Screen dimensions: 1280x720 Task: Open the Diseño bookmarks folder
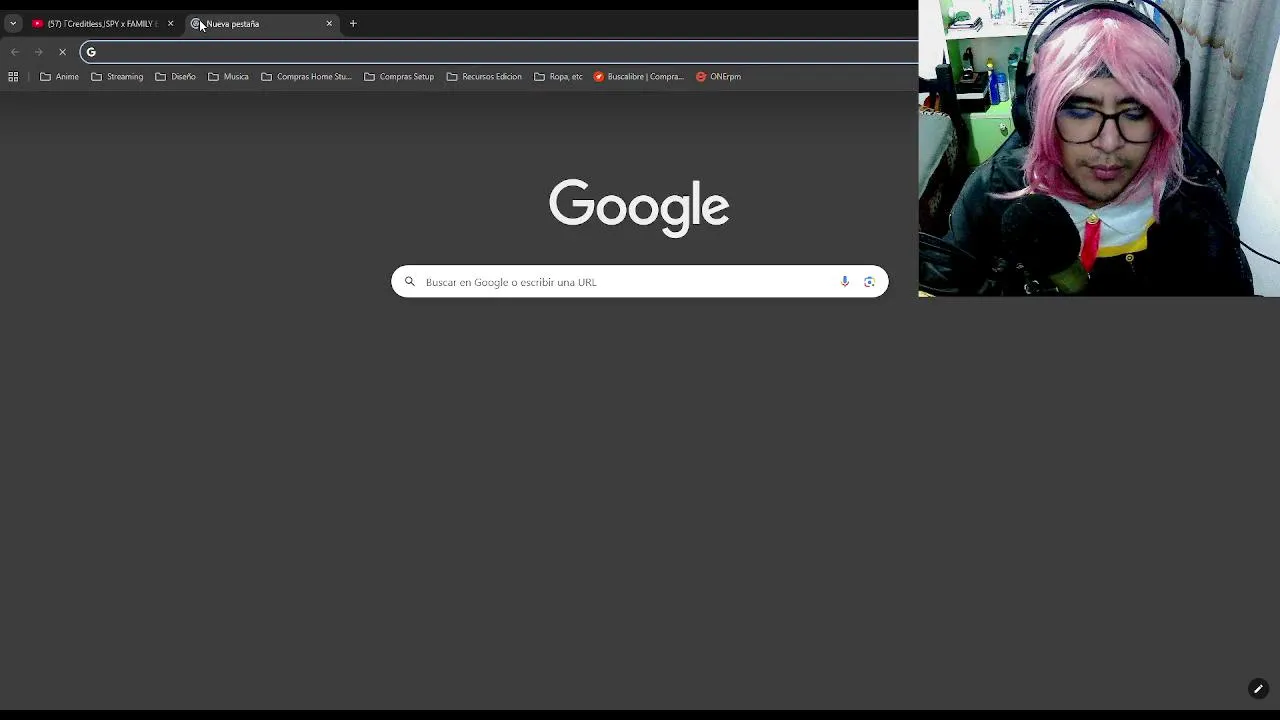(176, 76)
